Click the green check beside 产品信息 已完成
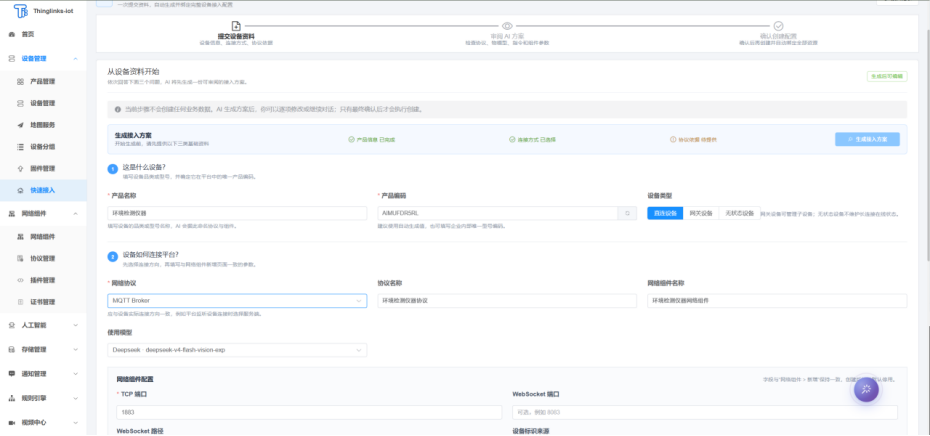 coord(351,139)
